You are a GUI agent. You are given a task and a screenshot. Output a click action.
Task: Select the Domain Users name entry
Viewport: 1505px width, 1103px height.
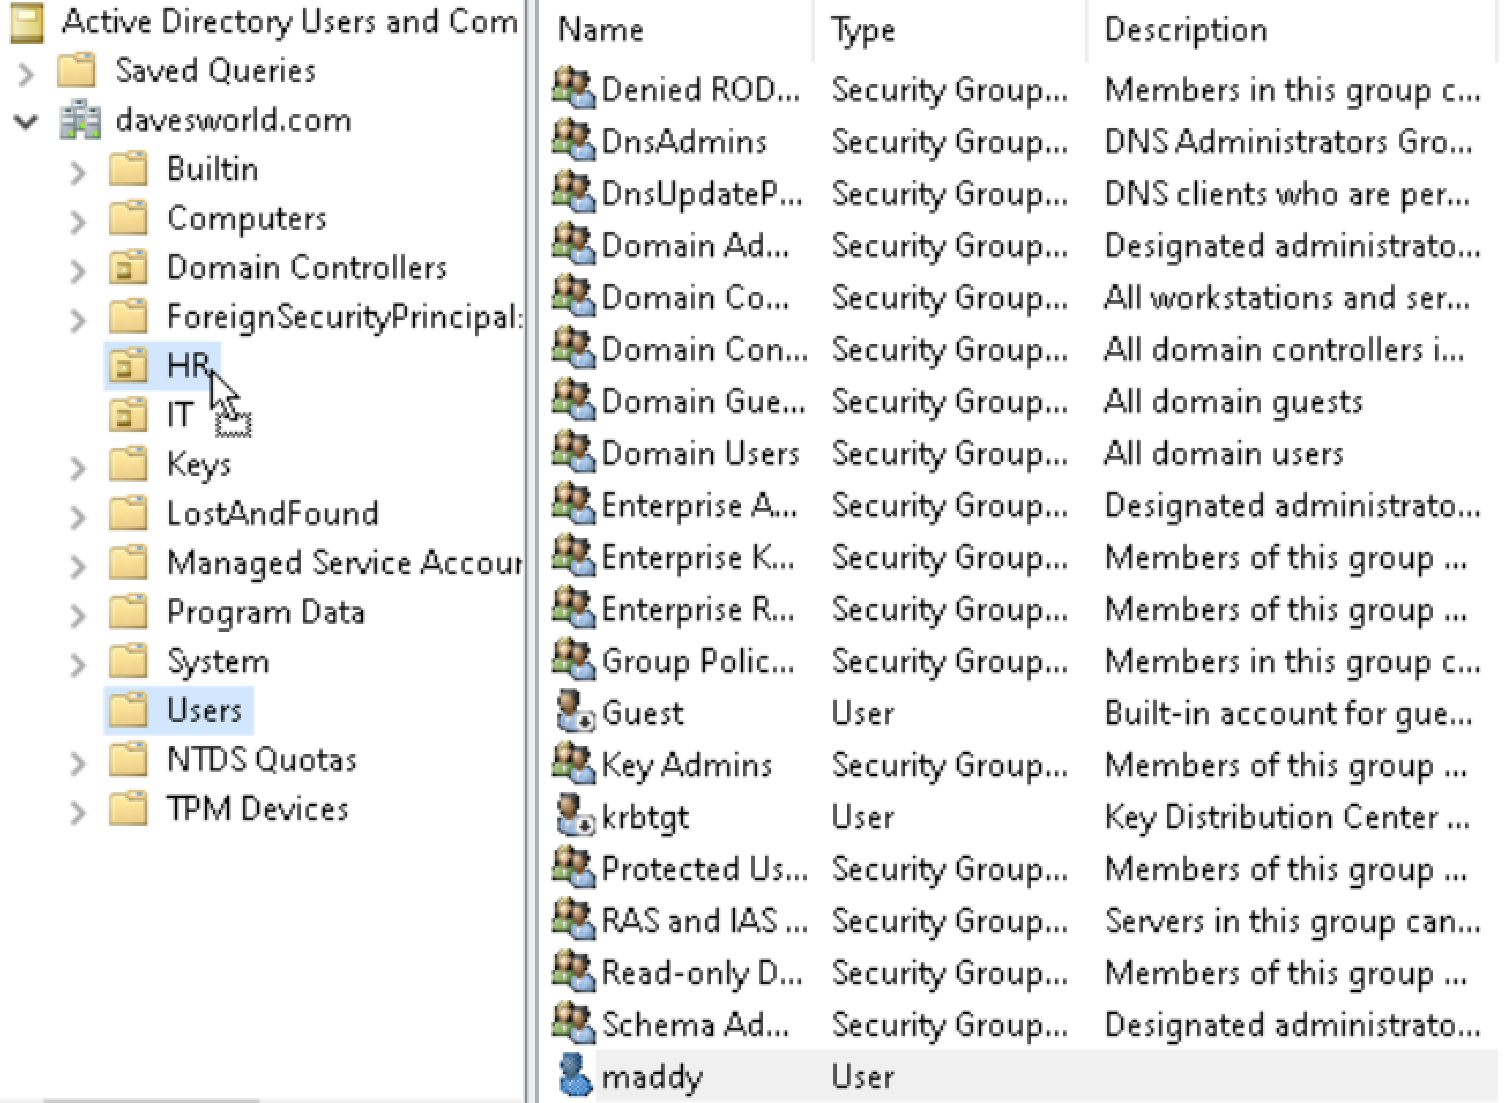point(700,454)
